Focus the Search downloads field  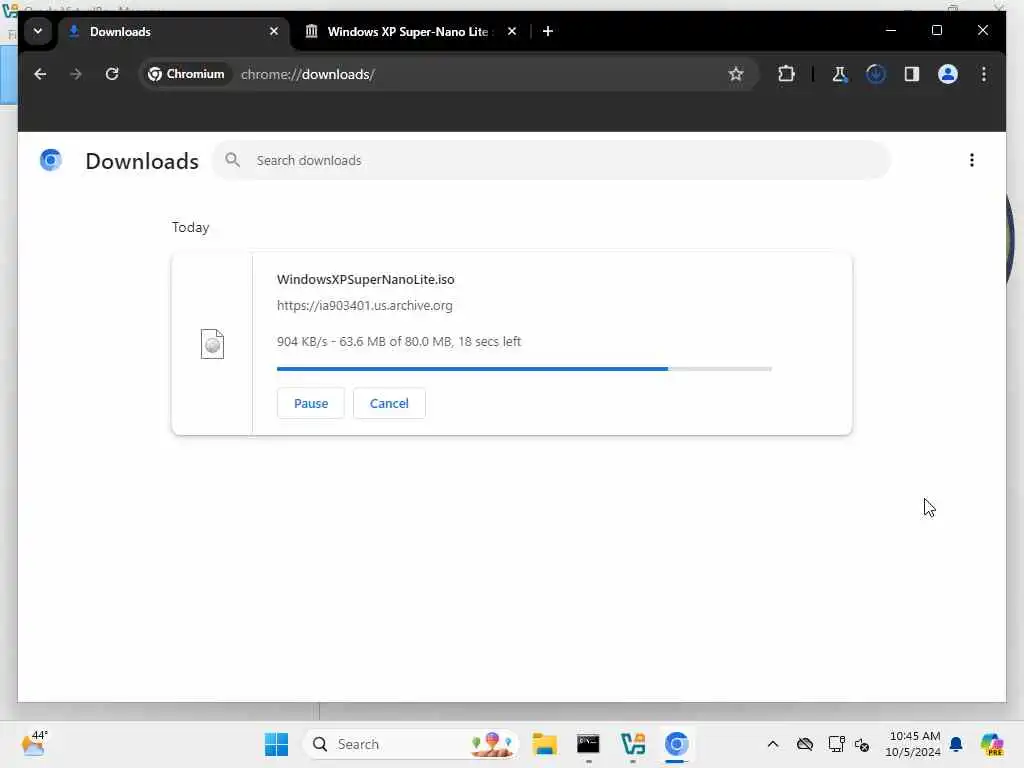coord(552,161)
